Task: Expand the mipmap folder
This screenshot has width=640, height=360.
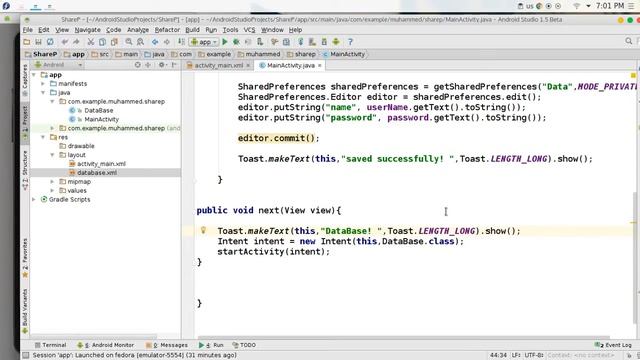Action: (x=52, y=182)
